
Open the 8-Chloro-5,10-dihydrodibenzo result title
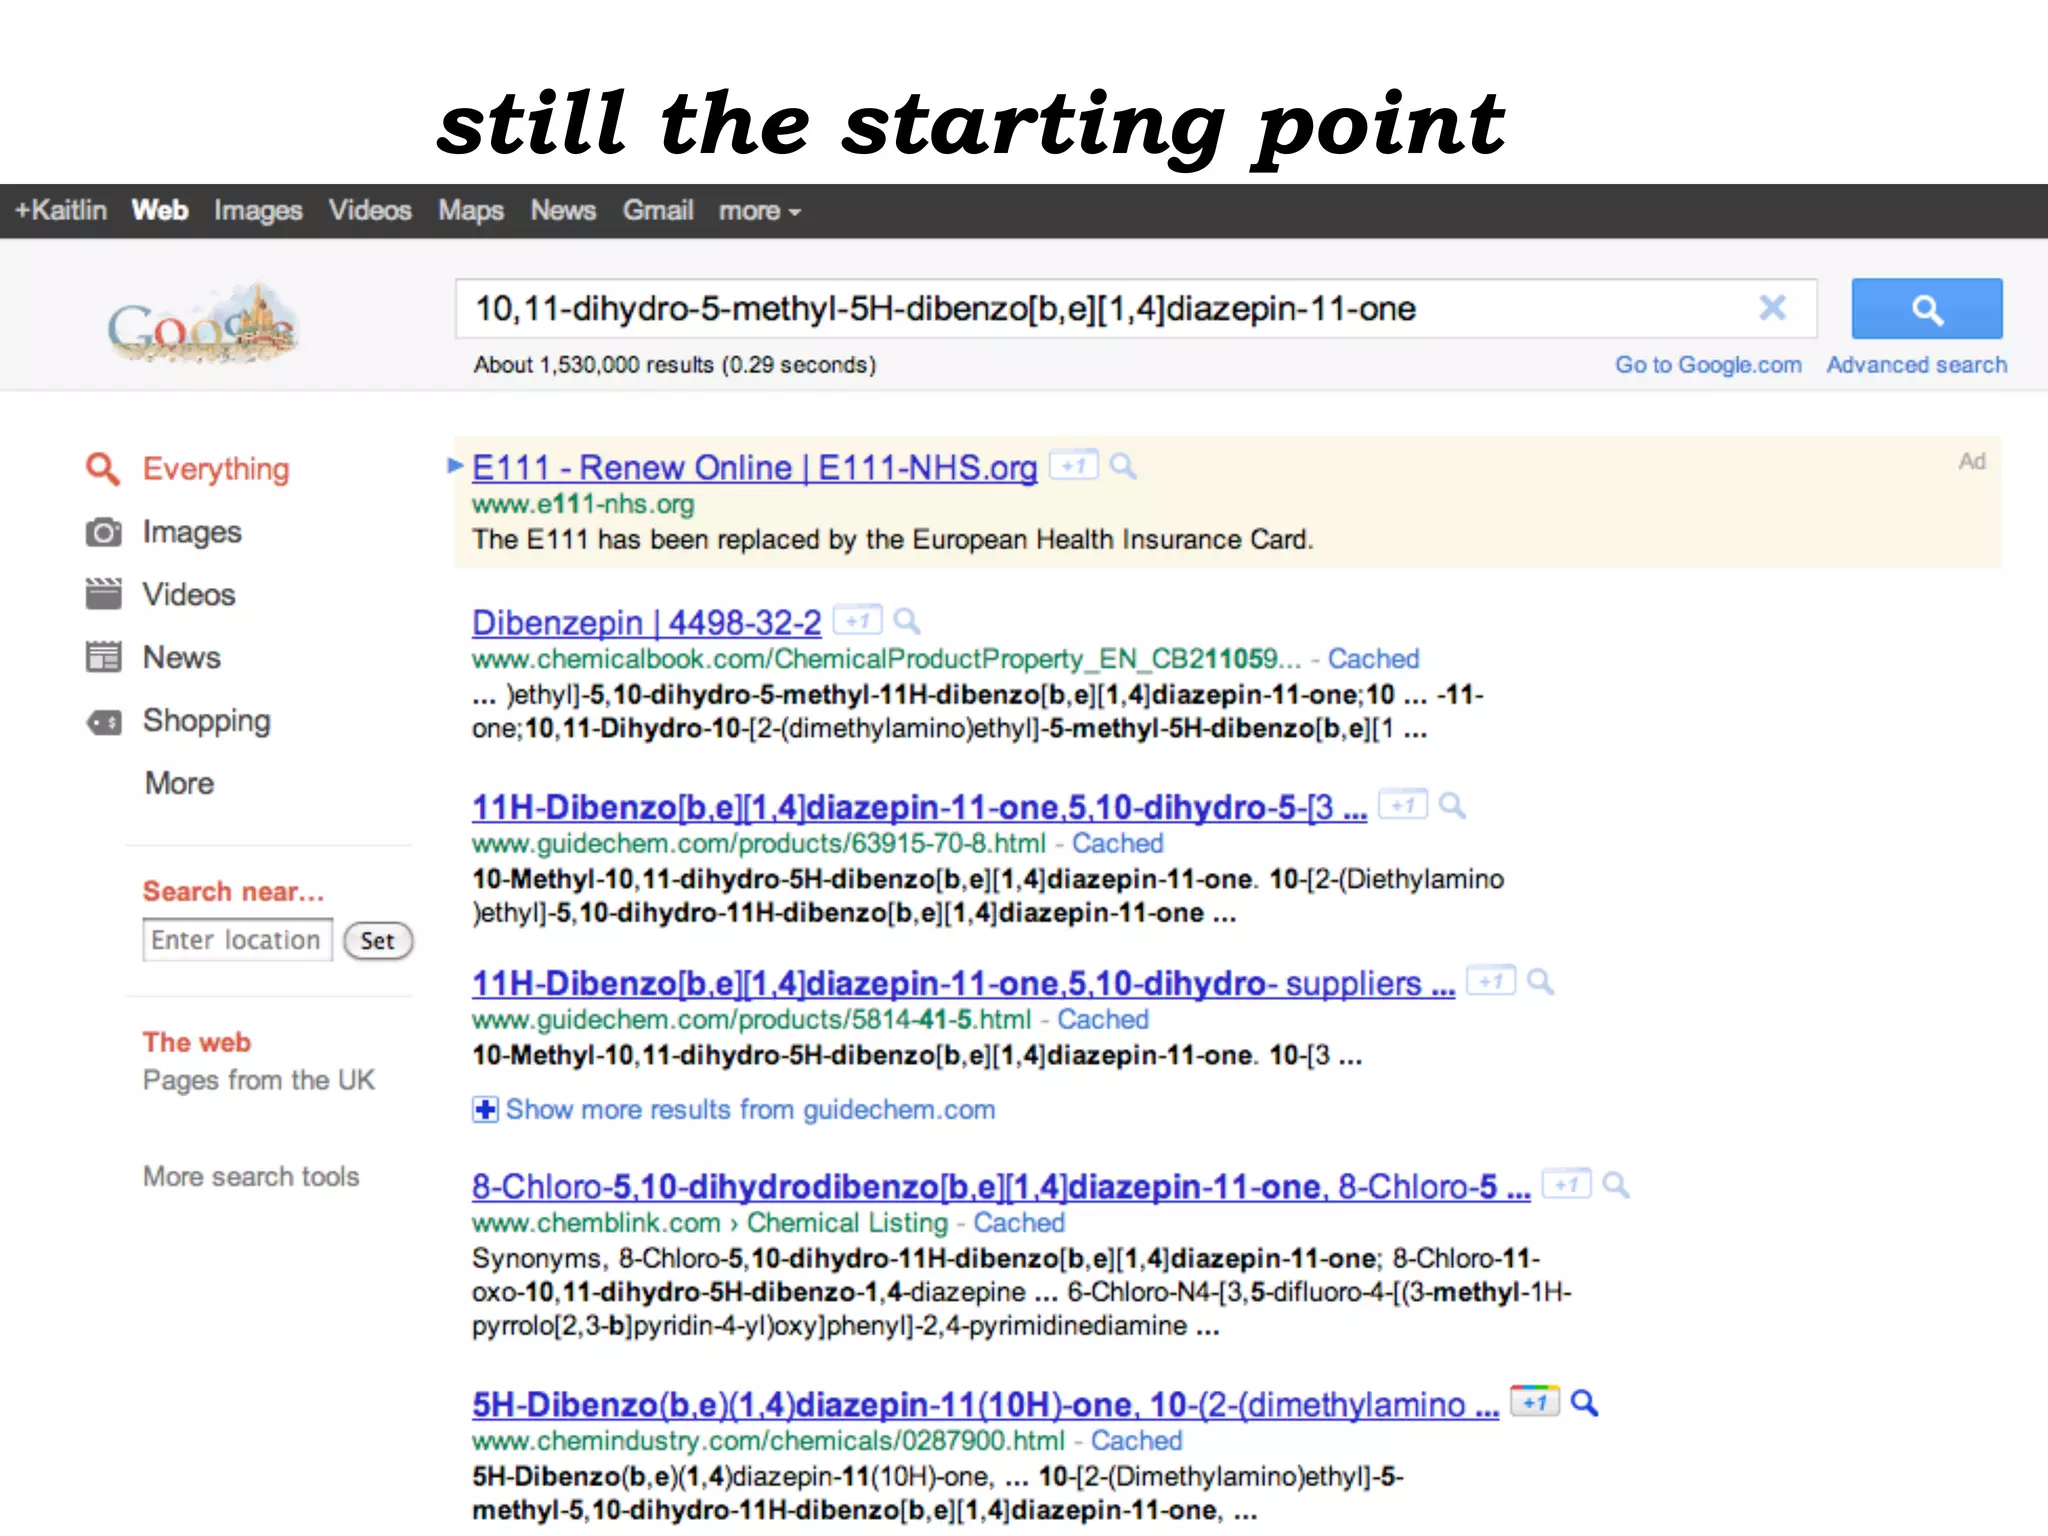pos(1001,1187)
